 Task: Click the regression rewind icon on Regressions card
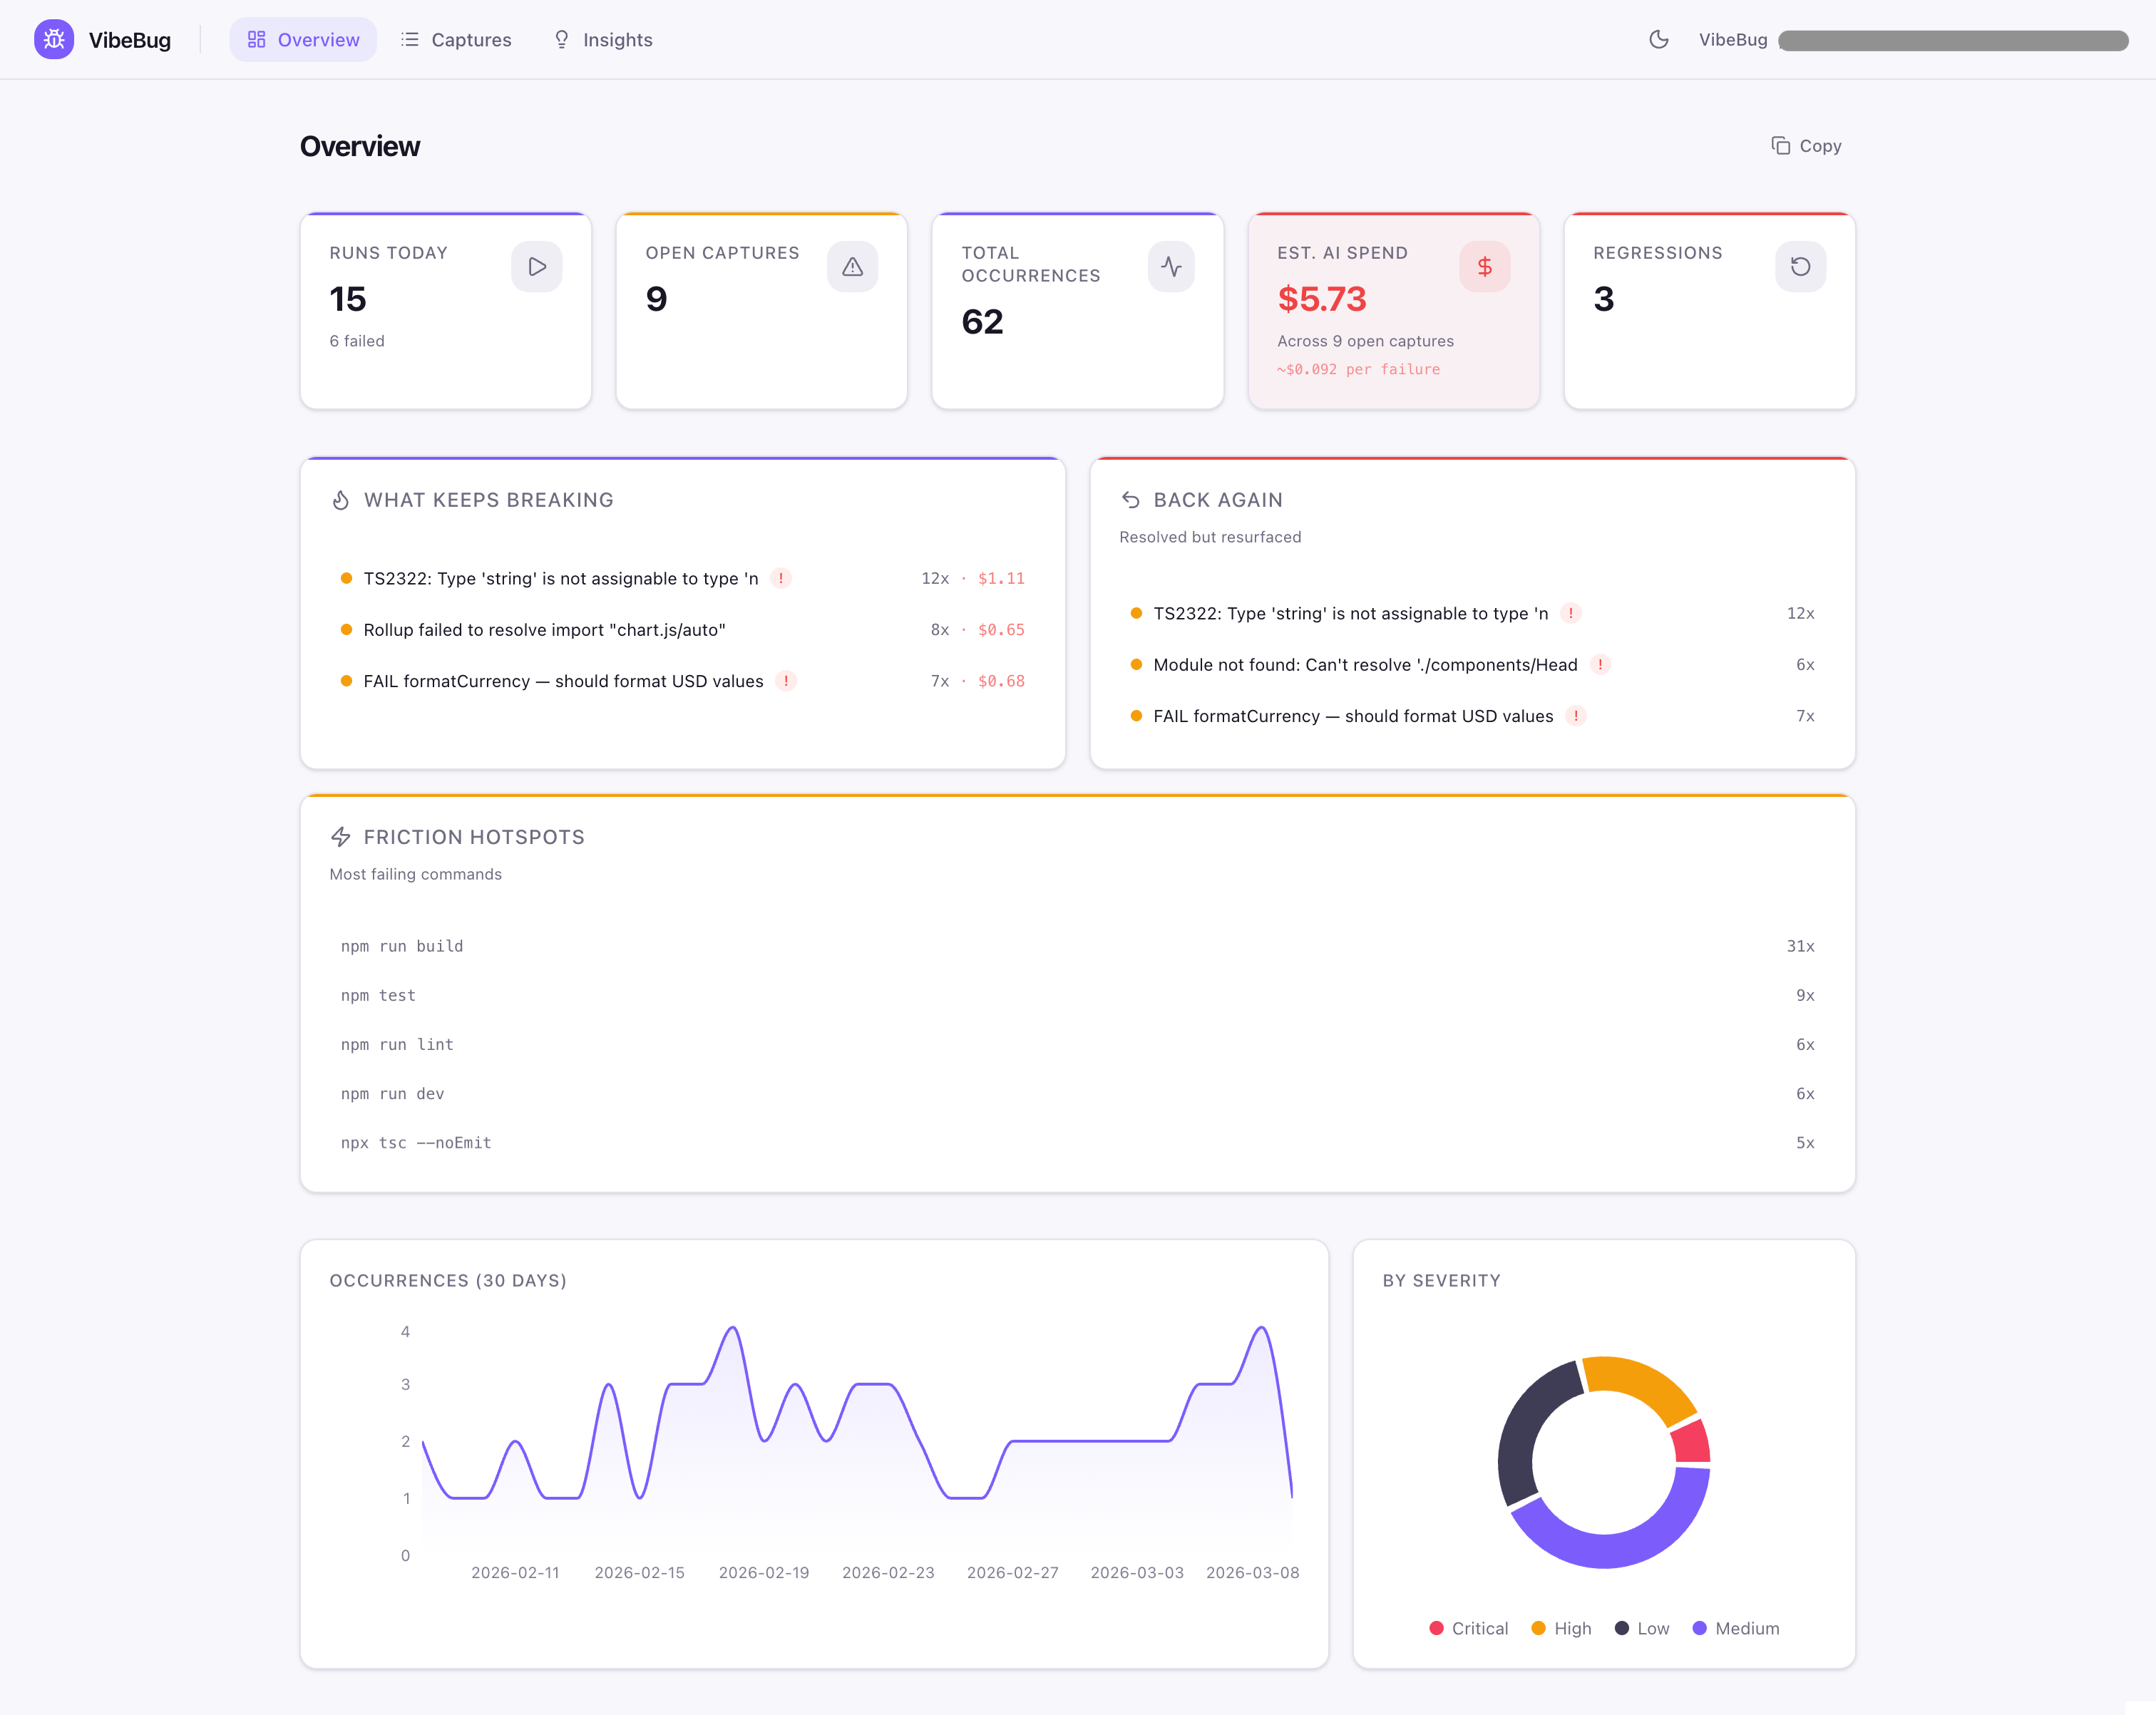pyautogui.click(x=1800, y=267)
